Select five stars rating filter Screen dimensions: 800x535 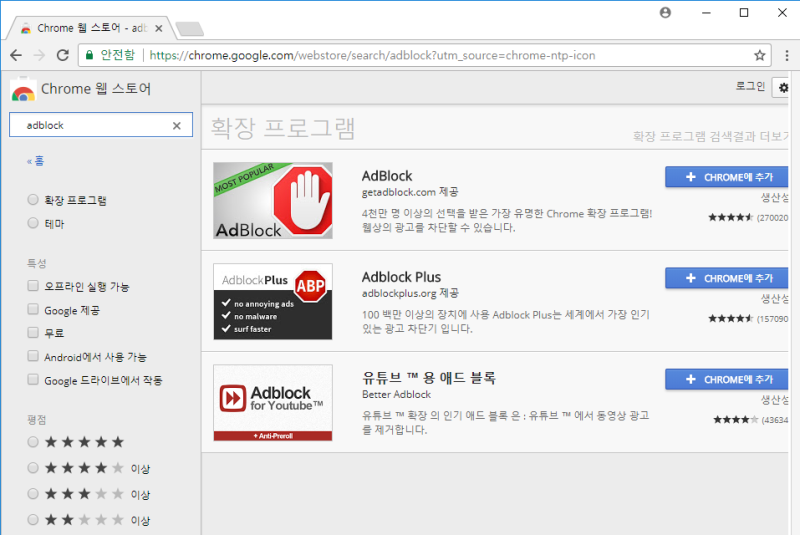33,442
